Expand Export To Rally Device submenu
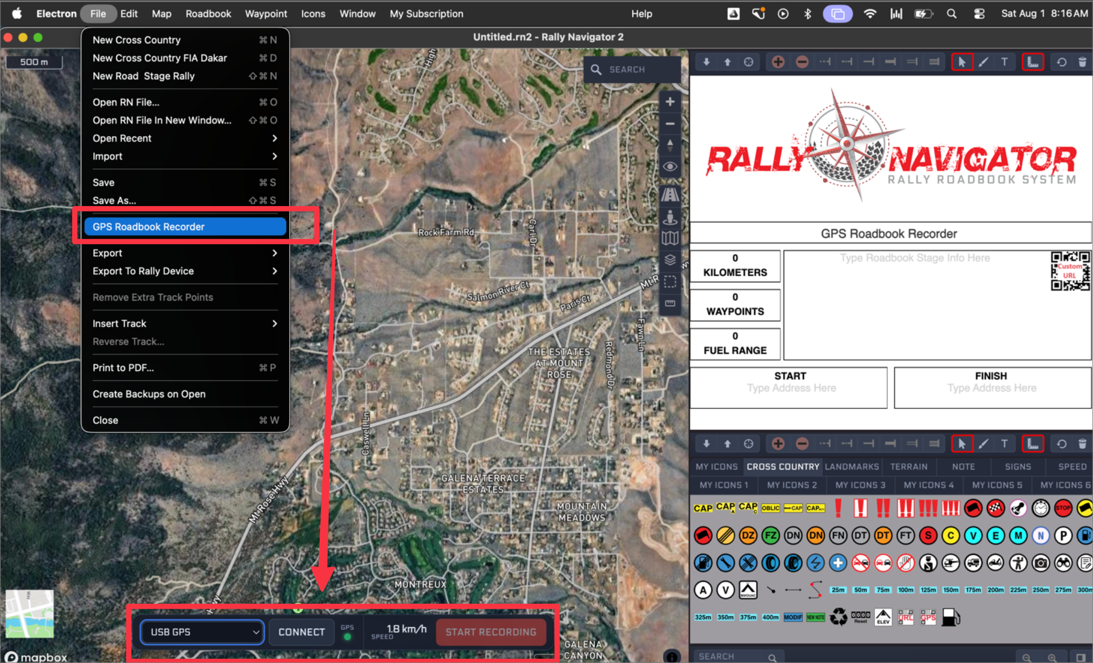Viewport: 1093px width, 663px height. coord(185,271)
